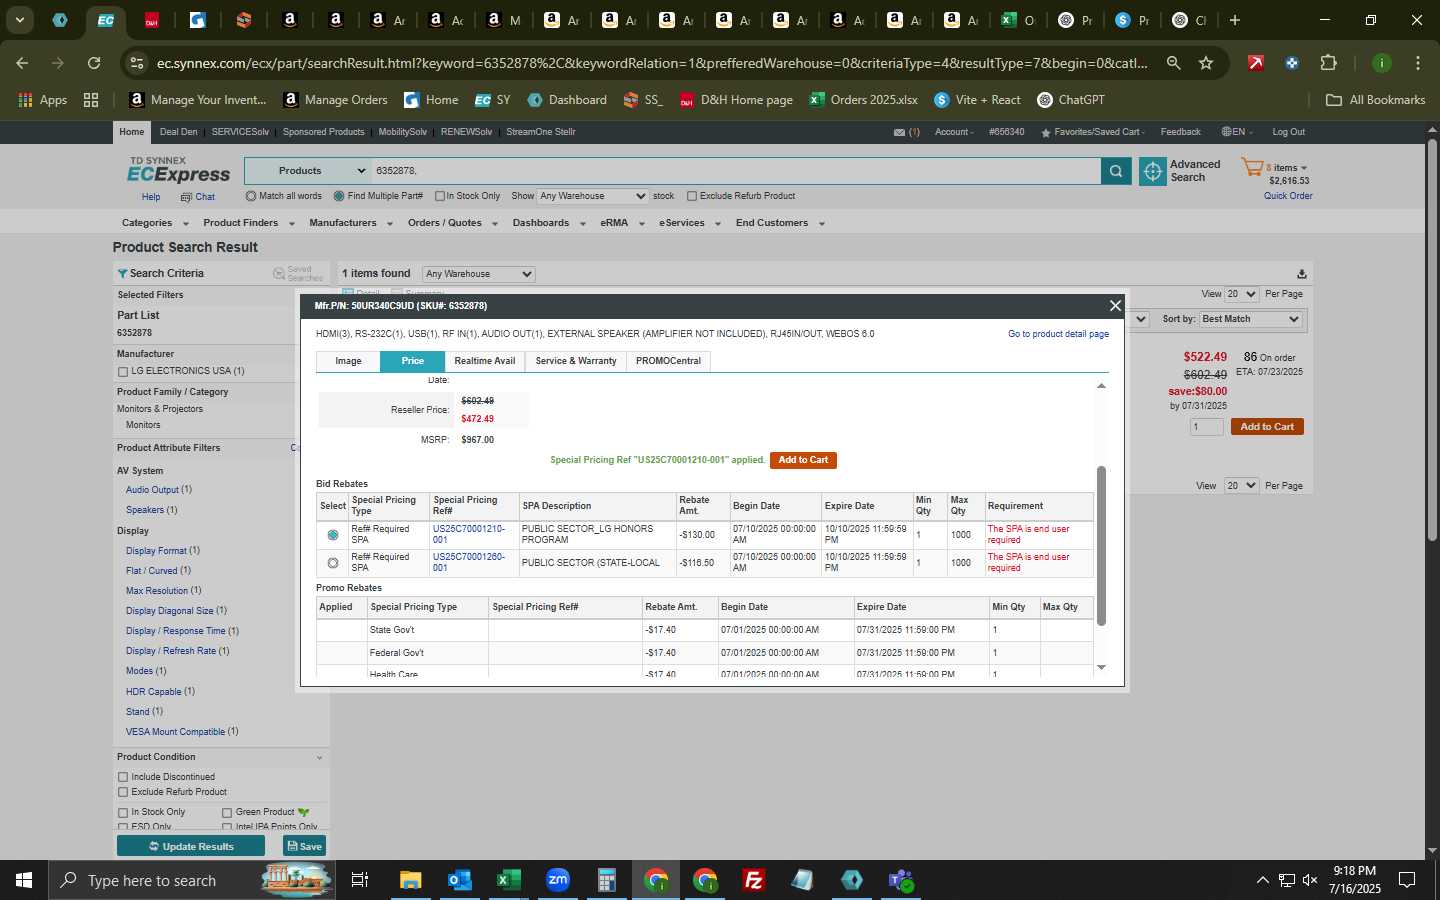Image resolution: width=1440 pixels, height=900 pixels.
Task: Reload the browser page
Action: (x=94, y=63)
